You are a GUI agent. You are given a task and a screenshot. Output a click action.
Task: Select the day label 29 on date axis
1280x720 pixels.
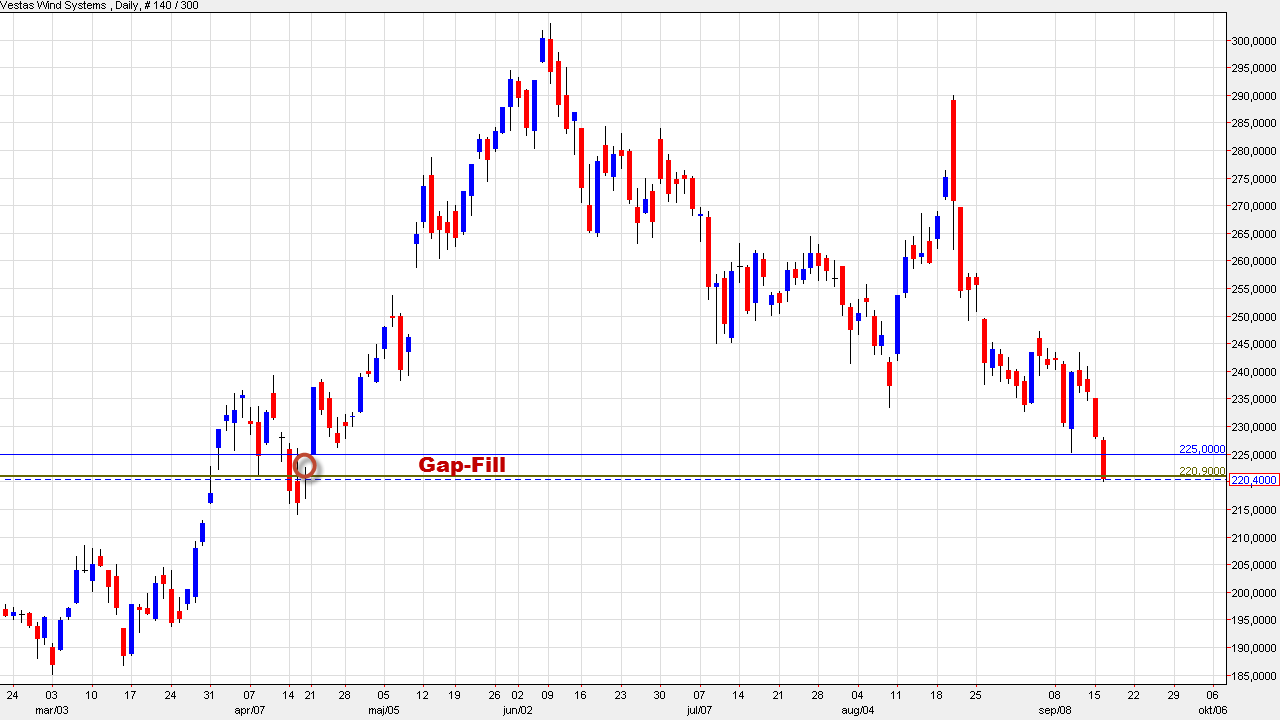1172,695
